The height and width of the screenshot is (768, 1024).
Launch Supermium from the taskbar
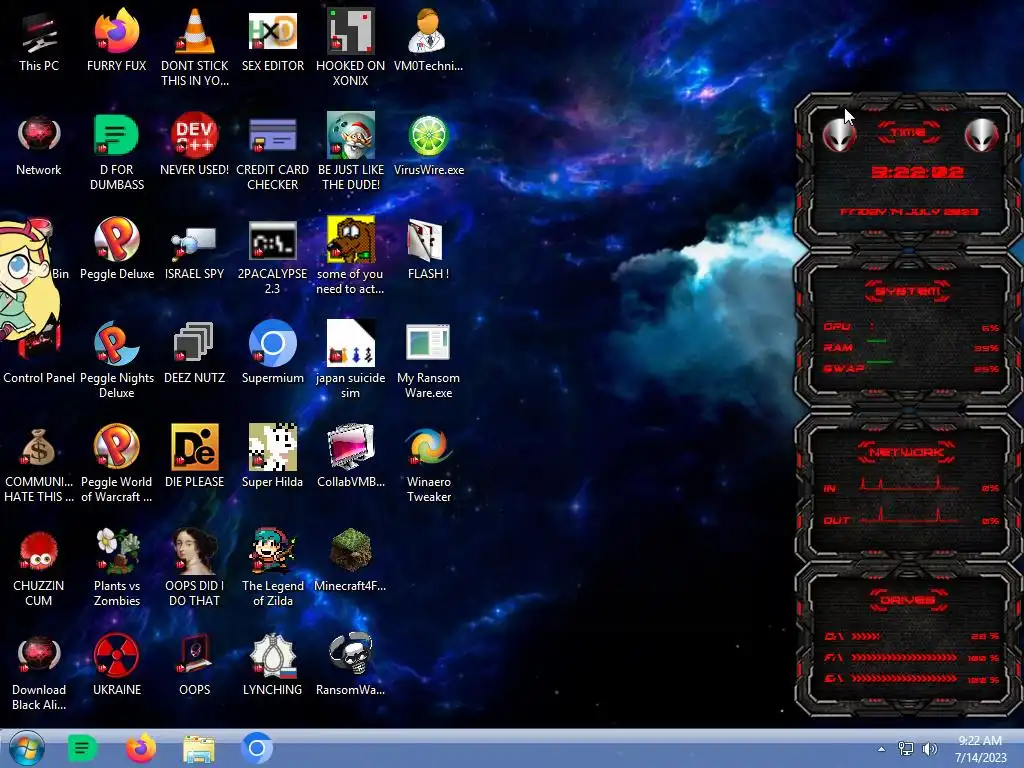click(257, 748)
